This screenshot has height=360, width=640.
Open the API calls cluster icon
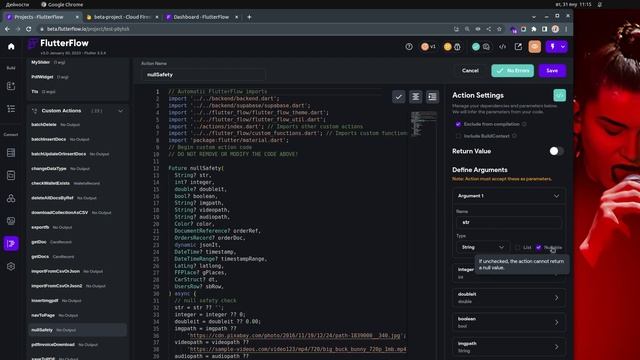click(x=11, y=198)
